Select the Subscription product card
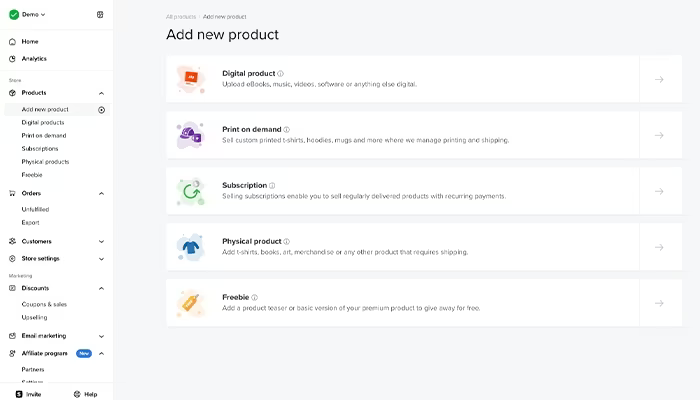This screenshot has height=400, width=700. coord(424,191)
